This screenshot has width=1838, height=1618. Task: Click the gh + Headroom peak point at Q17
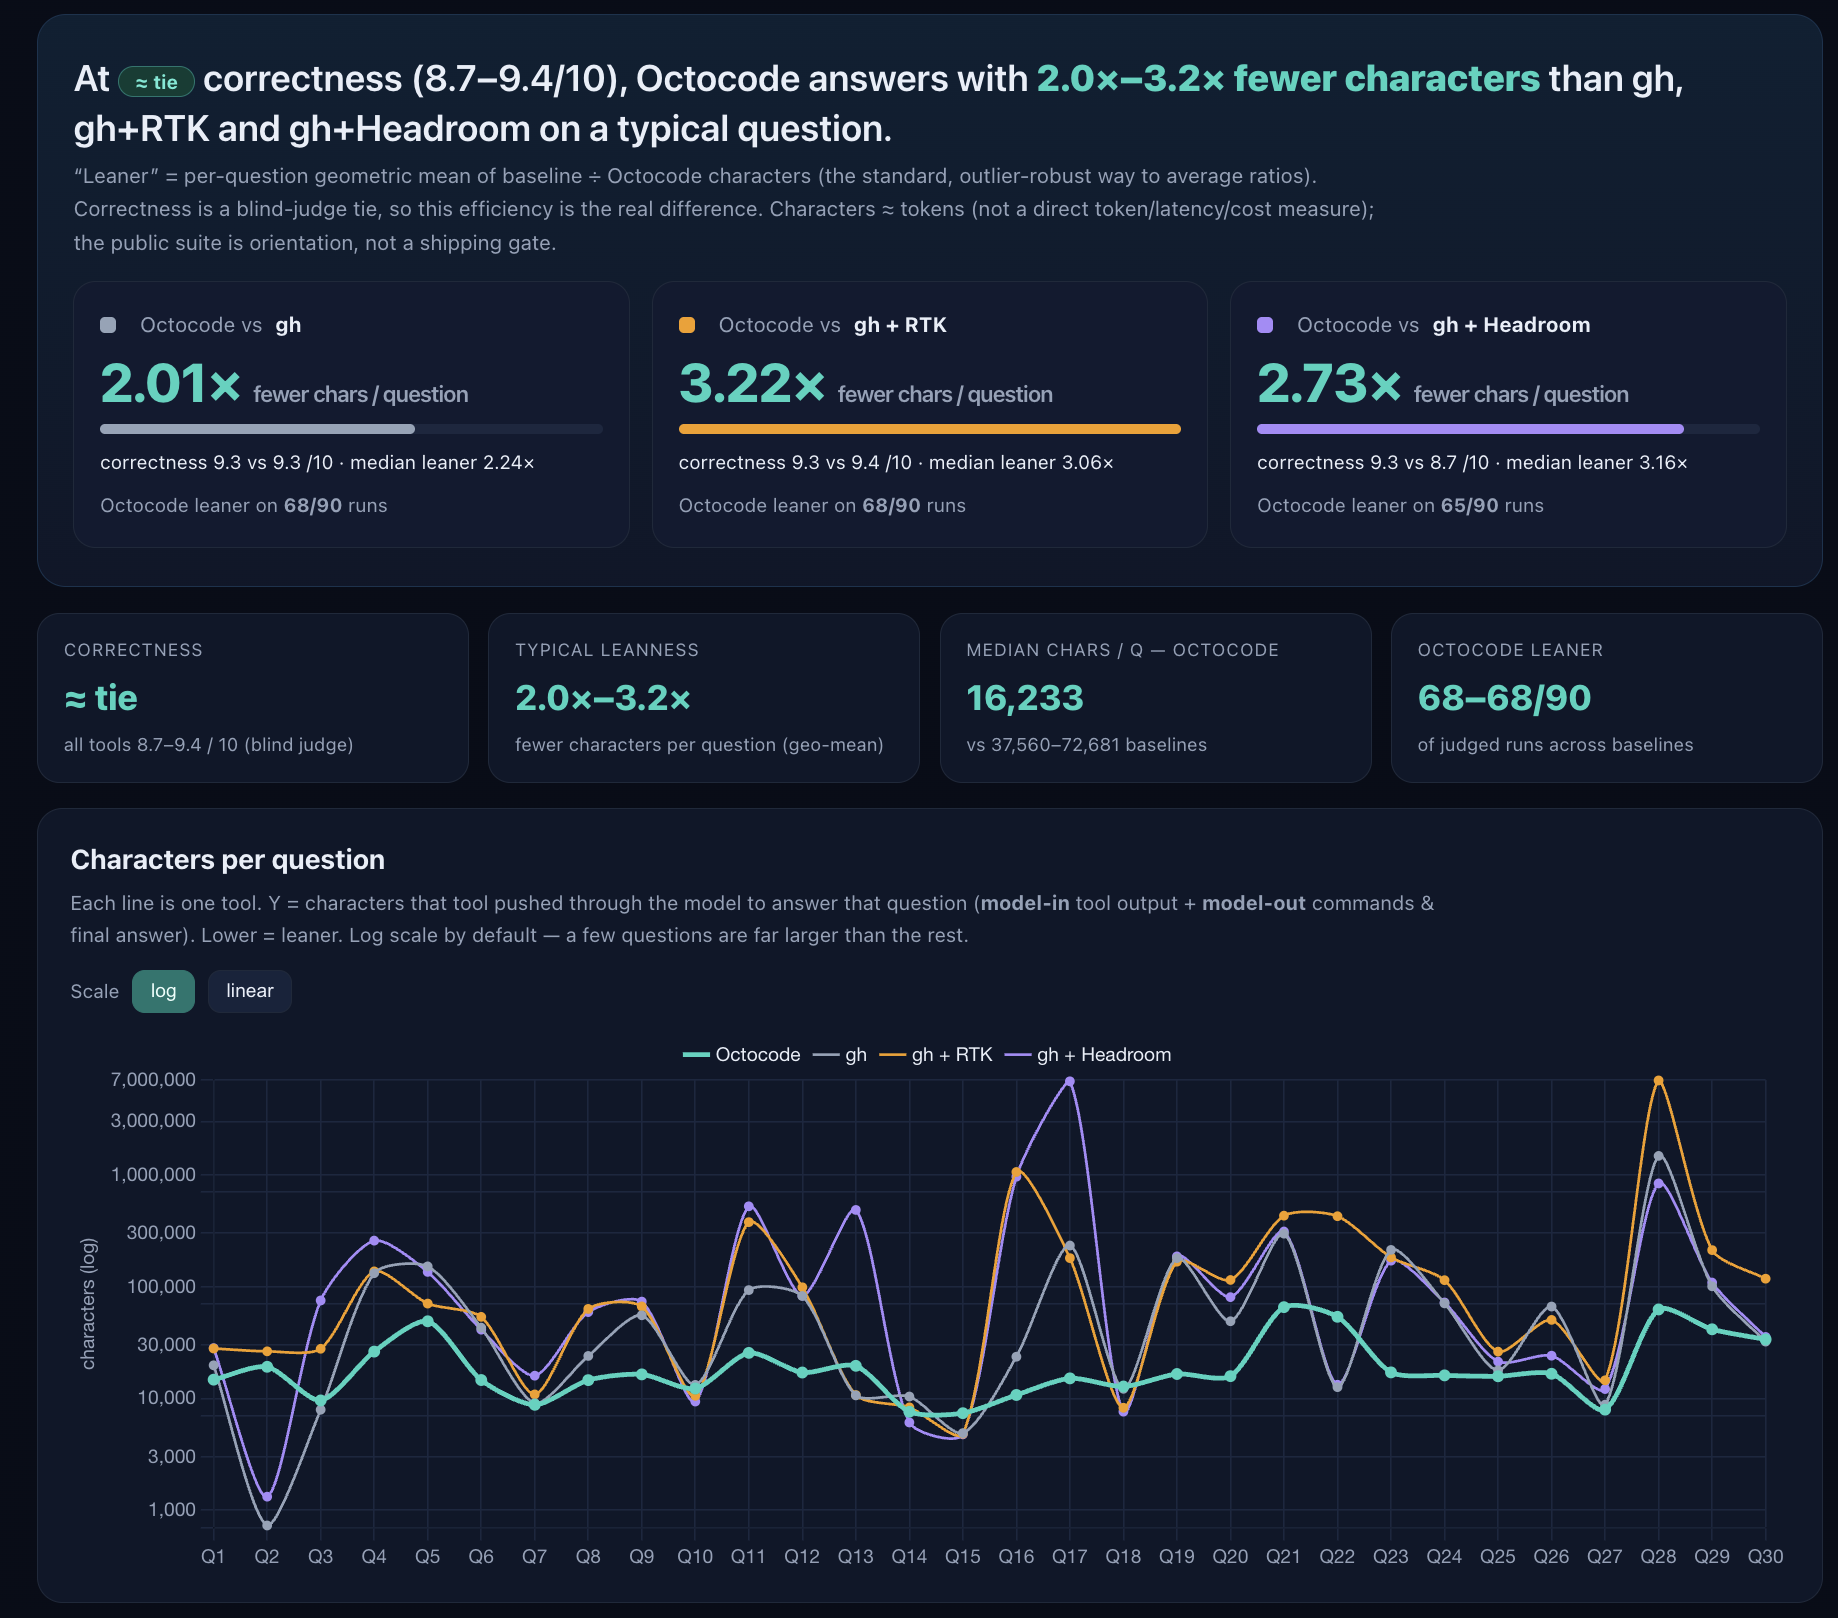[1070, 1081]
